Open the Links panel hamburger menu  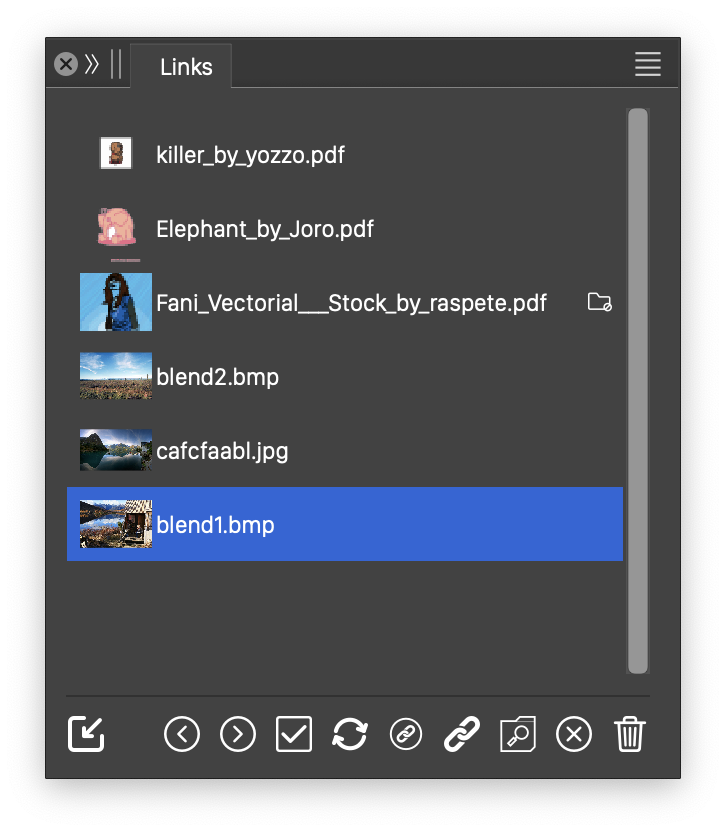pos(648,65)
